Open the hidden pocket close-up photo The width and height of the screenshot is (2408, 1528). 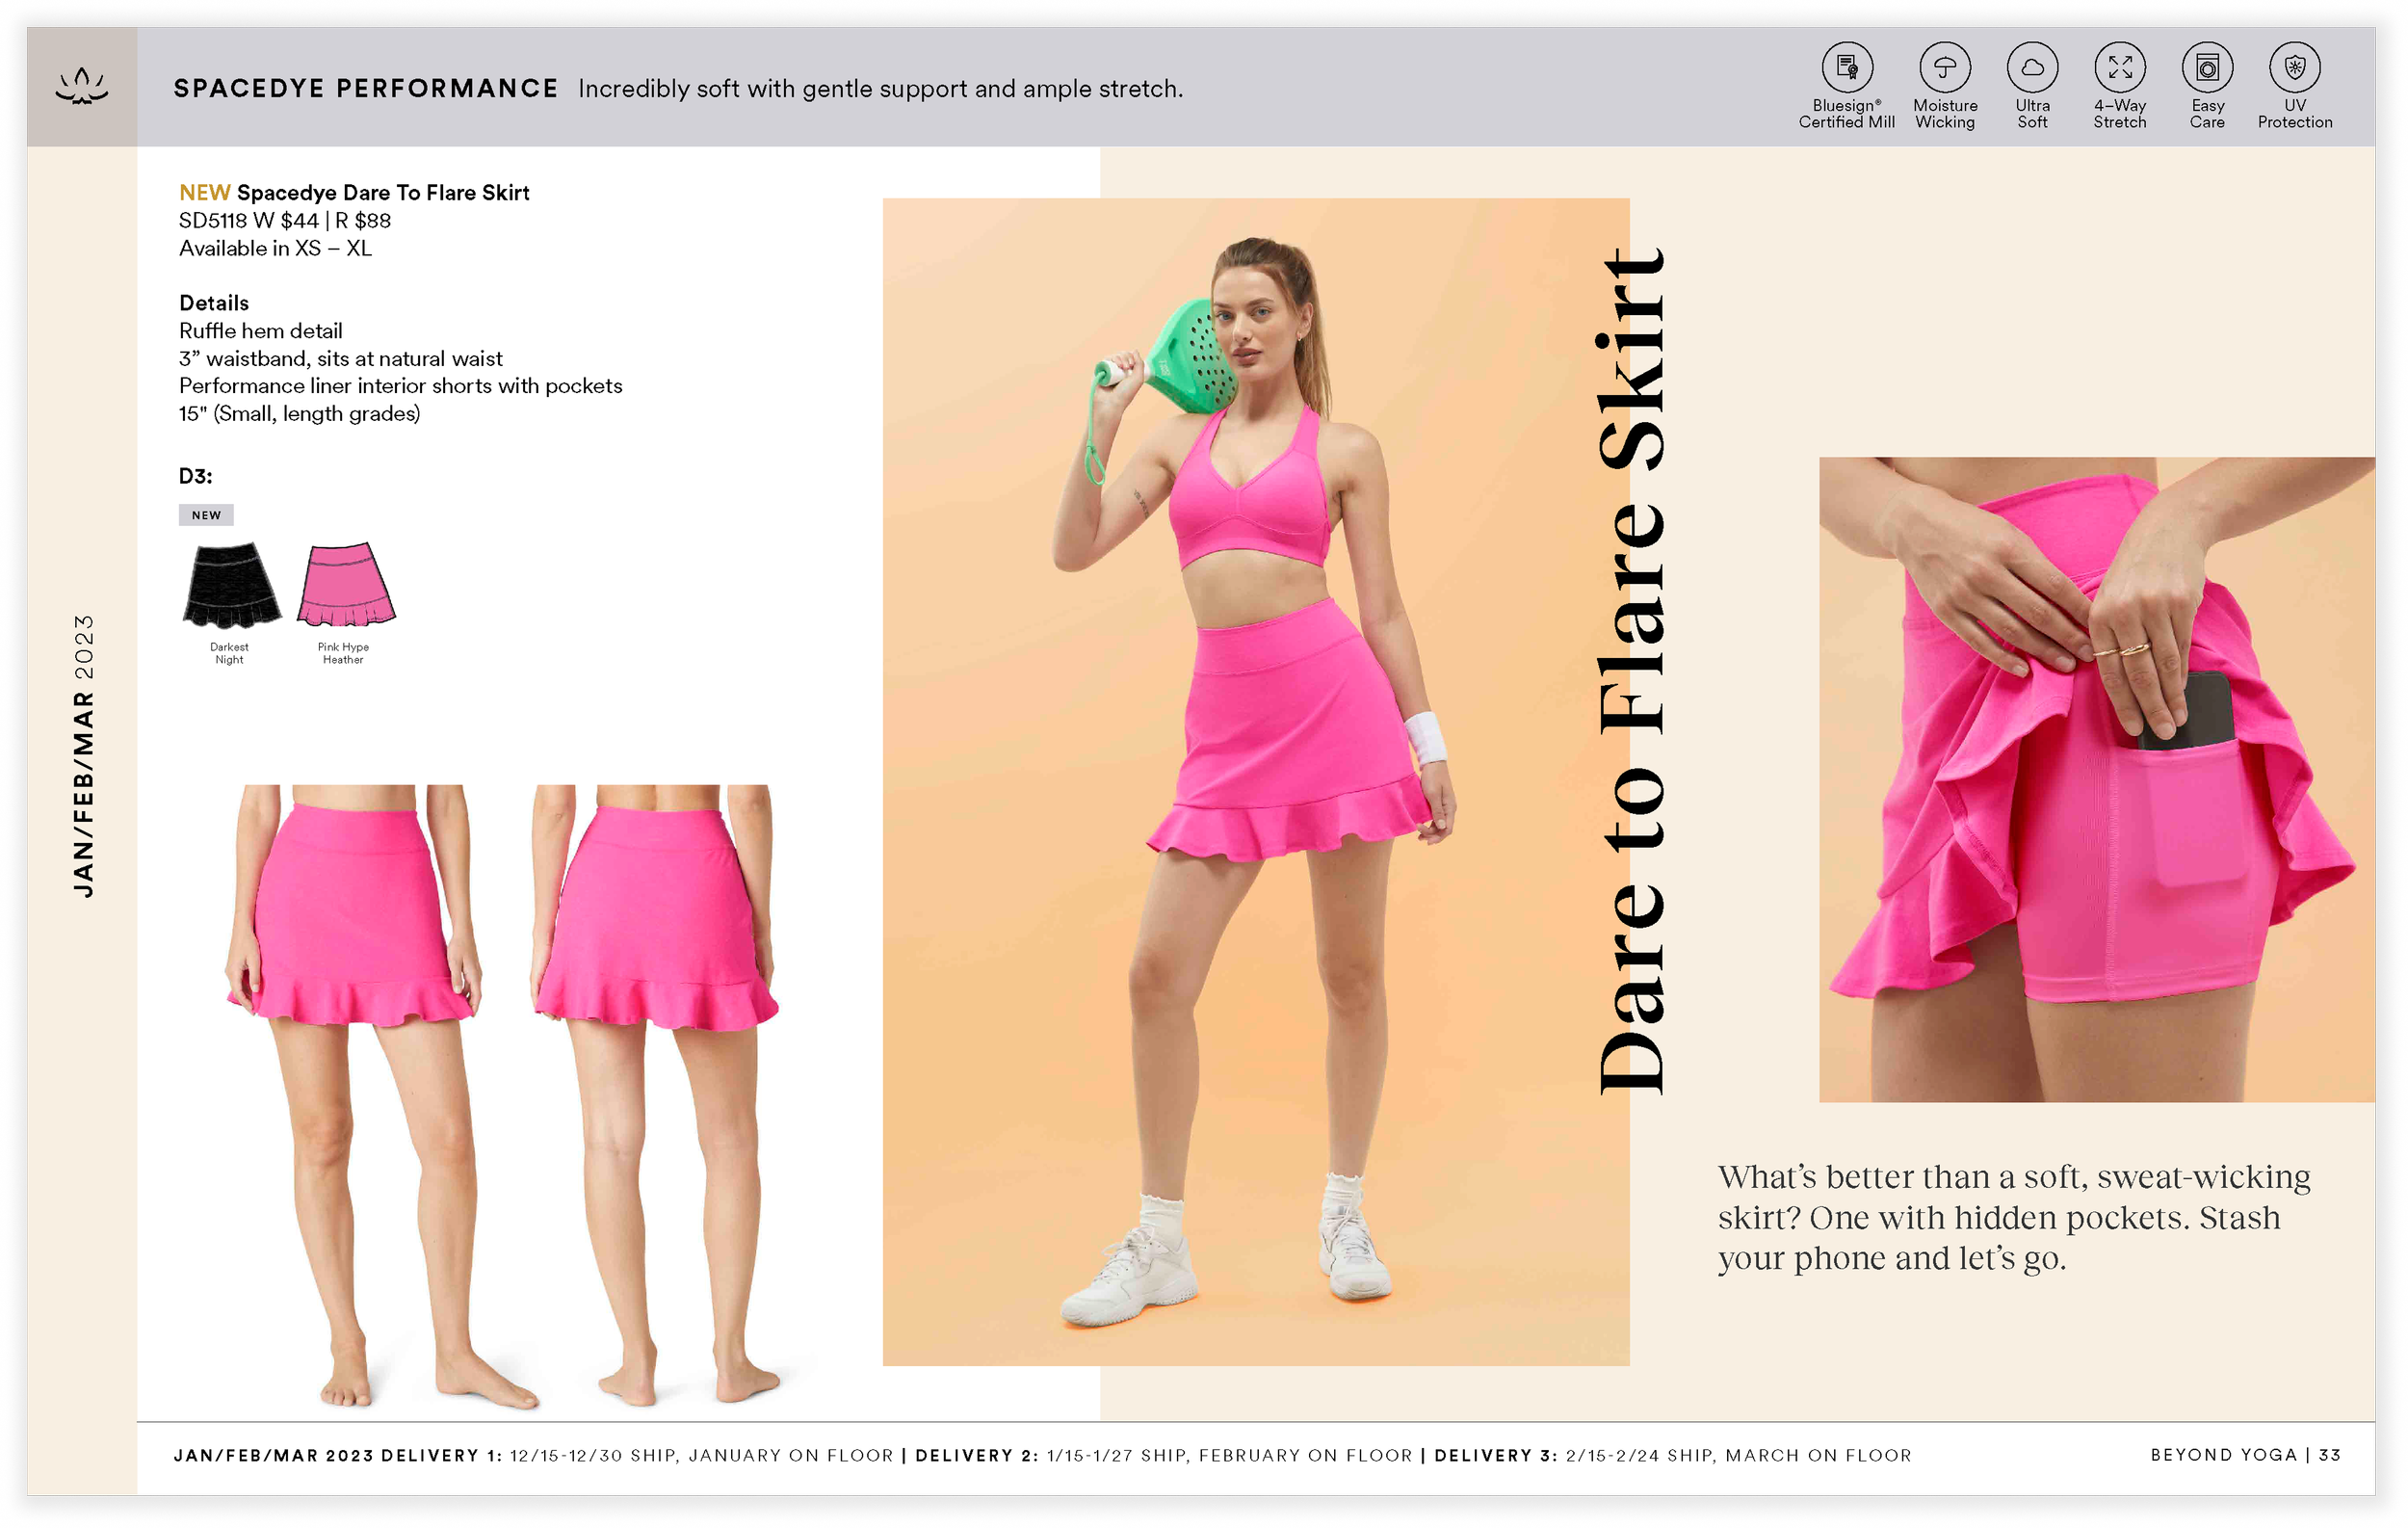point(2096,779)
